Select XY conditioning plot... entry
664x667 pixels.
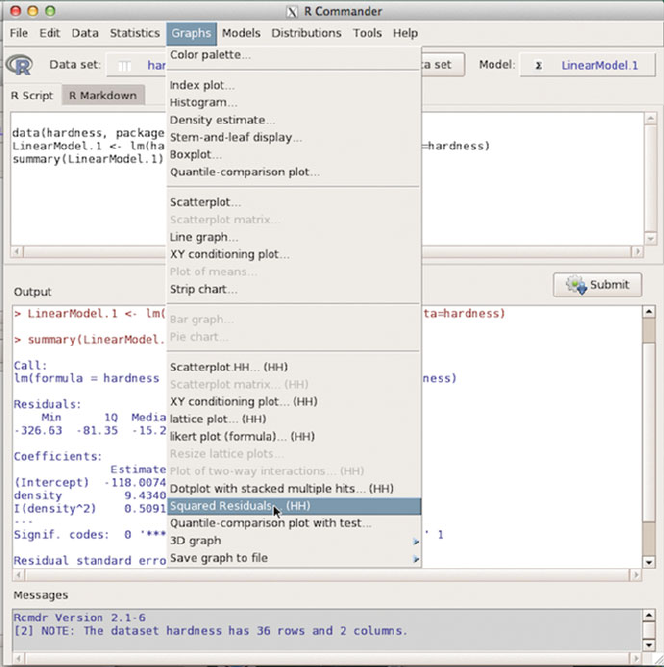[x=294, y=254]
